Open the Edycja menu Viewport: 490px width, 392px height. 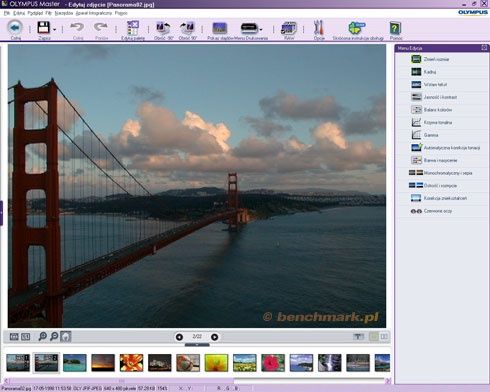(x=19, y=13)
